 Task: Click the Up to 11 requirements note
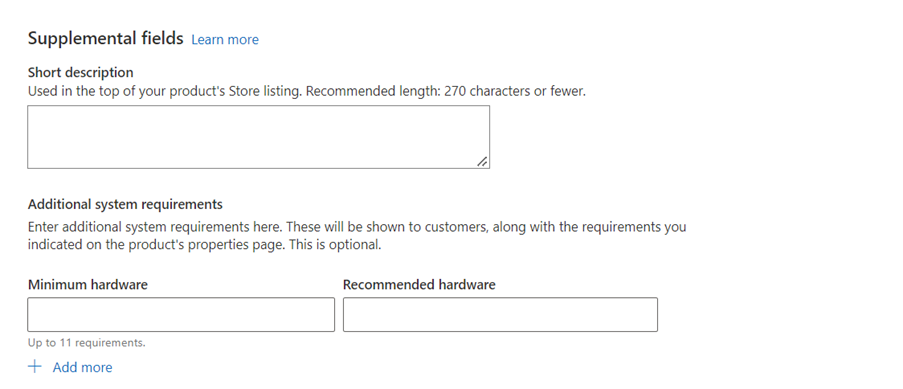(86, 342)
